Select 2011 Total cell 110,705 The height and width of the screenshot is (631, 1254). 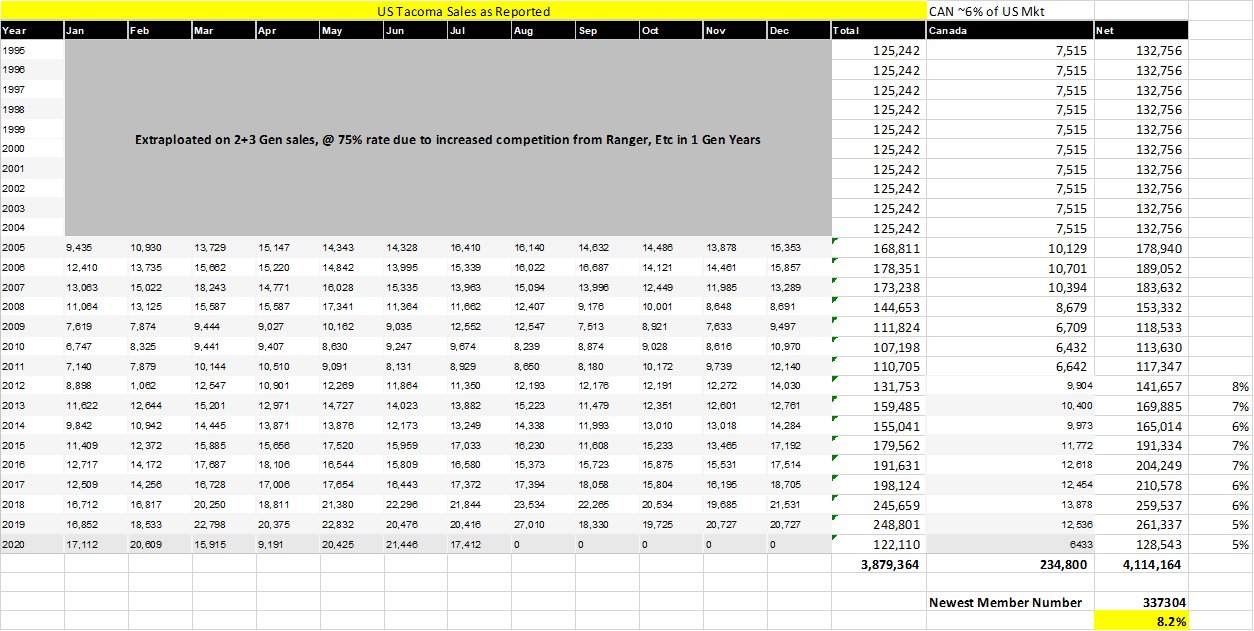(878, 366)
